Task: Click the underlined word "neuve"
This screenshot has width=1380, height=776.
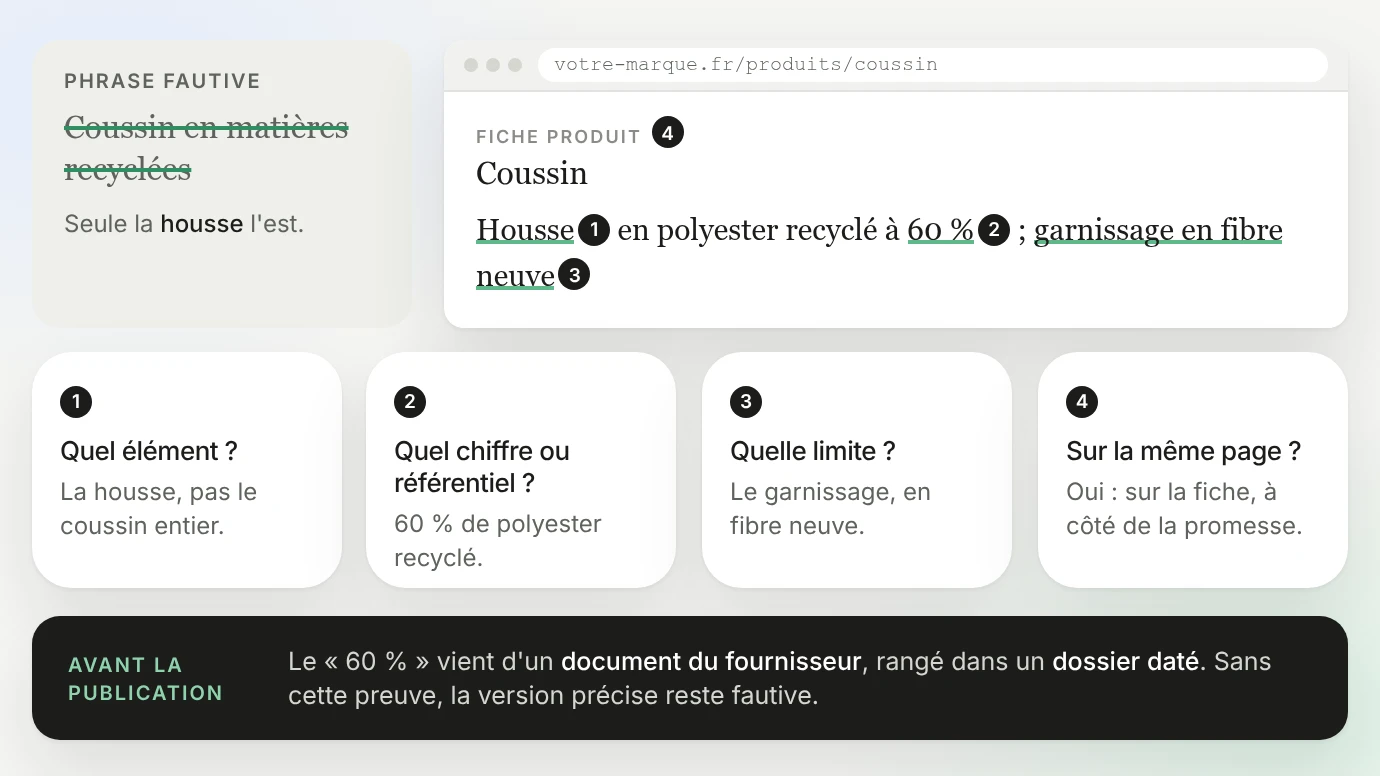Action: (x=515, y=276)
